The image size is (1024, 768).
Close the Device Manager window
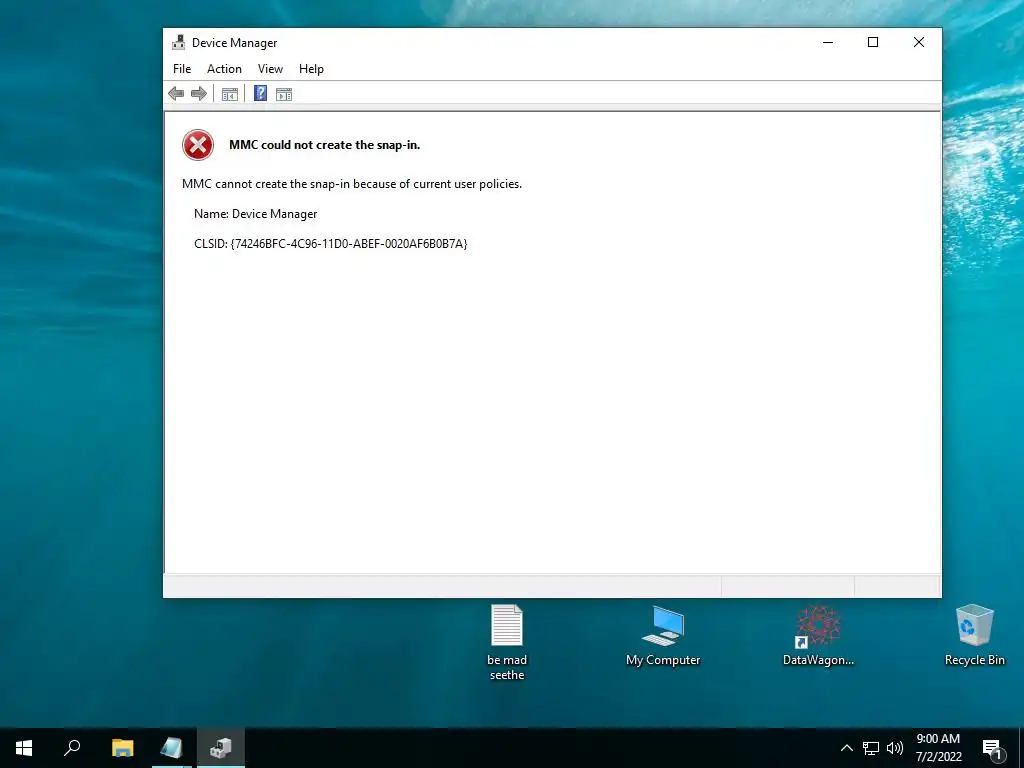pyautogui.click(x=919, y=42)
